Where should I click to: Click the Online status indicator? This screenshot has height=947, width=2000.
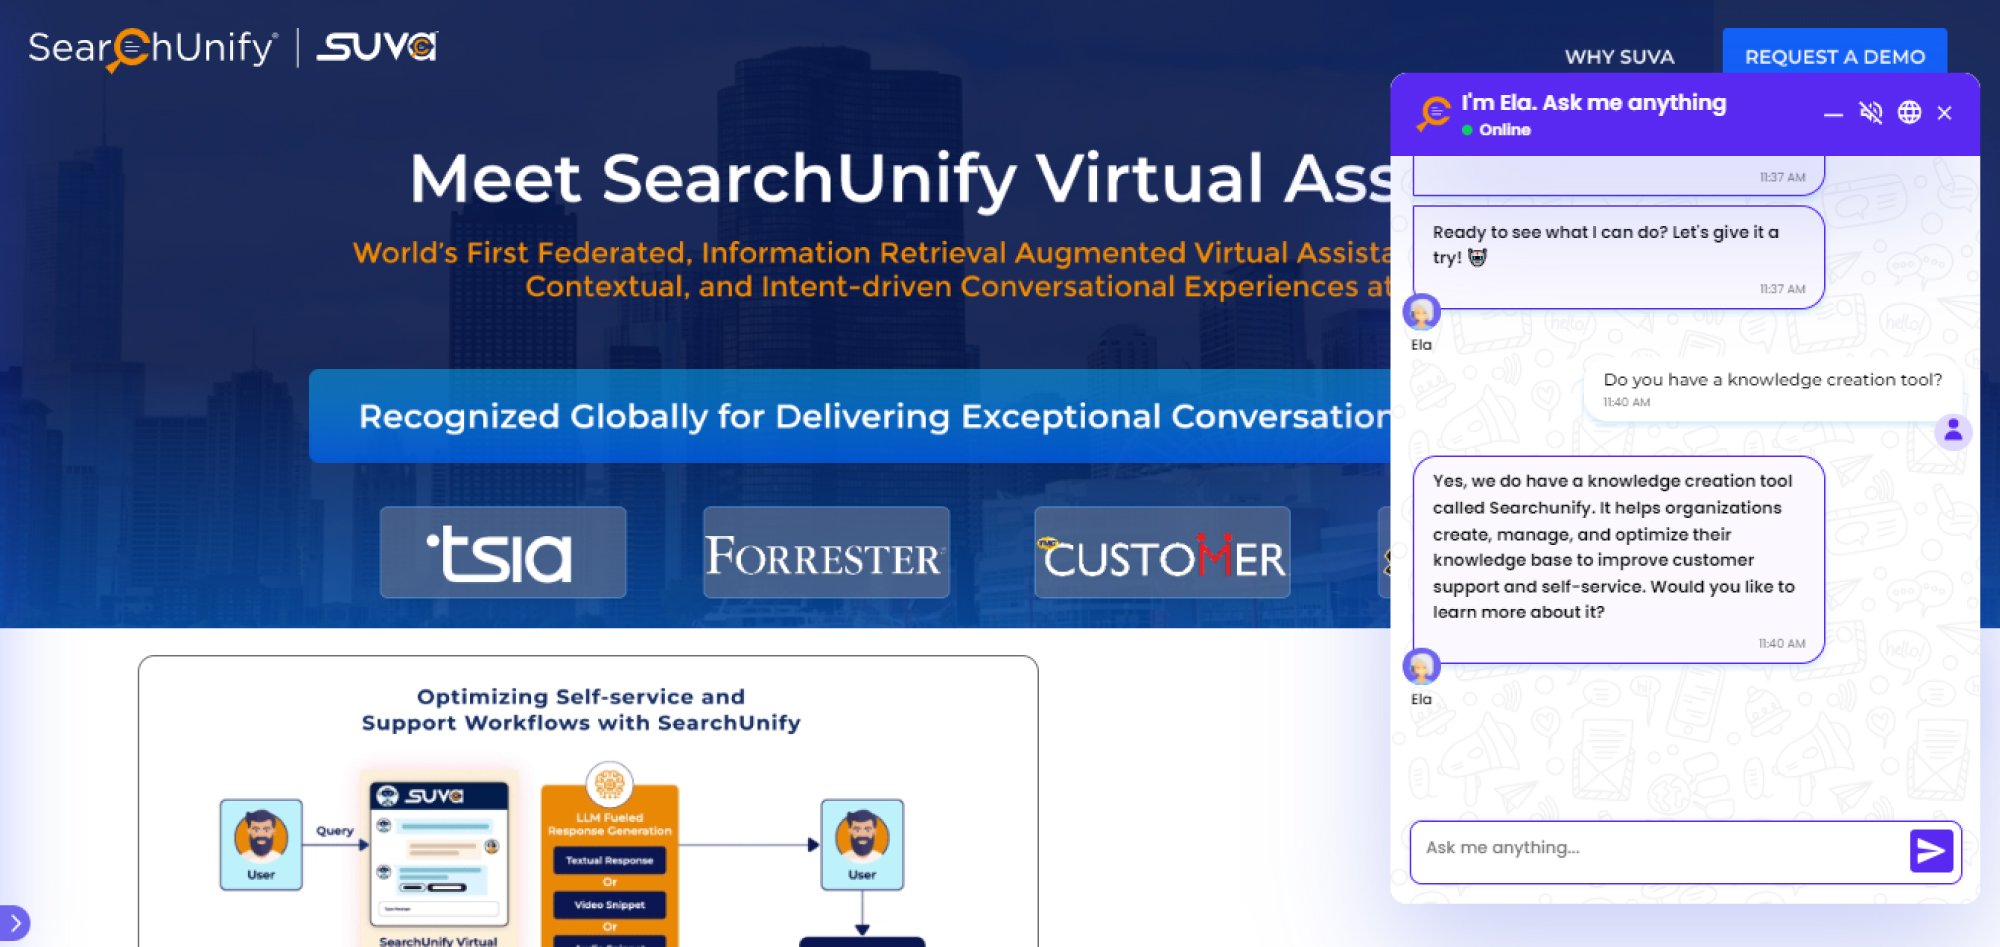[x=1496, y=130]
